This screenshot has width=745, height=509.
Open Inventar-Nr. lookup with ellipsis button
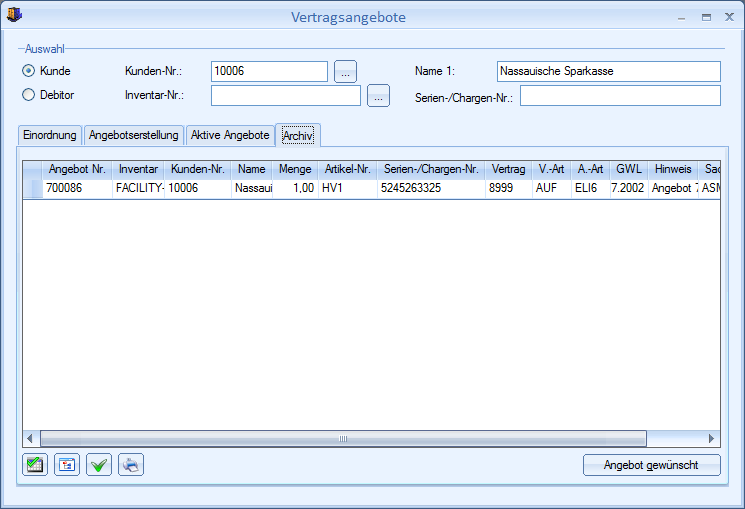(x=378, y=96)
